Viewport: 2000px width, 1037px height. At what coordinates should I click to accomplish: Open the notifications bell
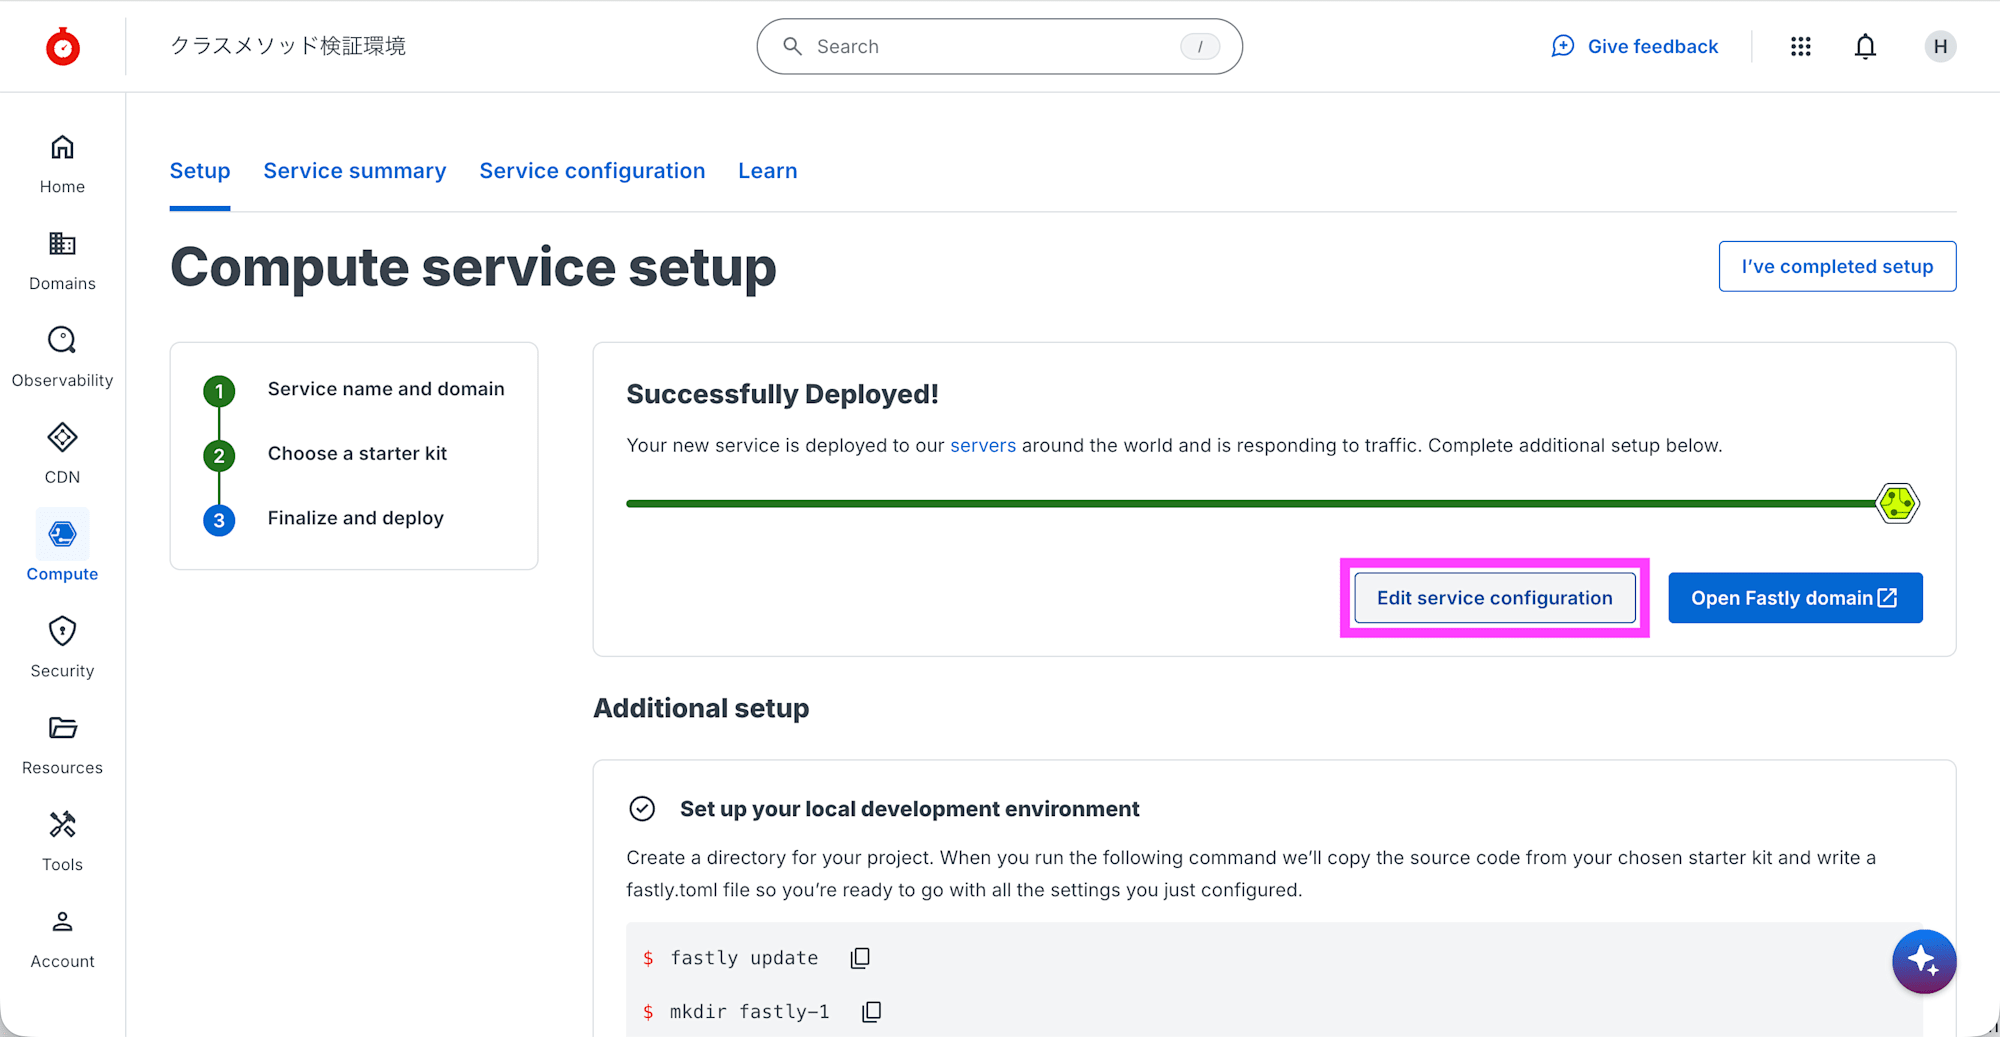[x=1865, y=47]
